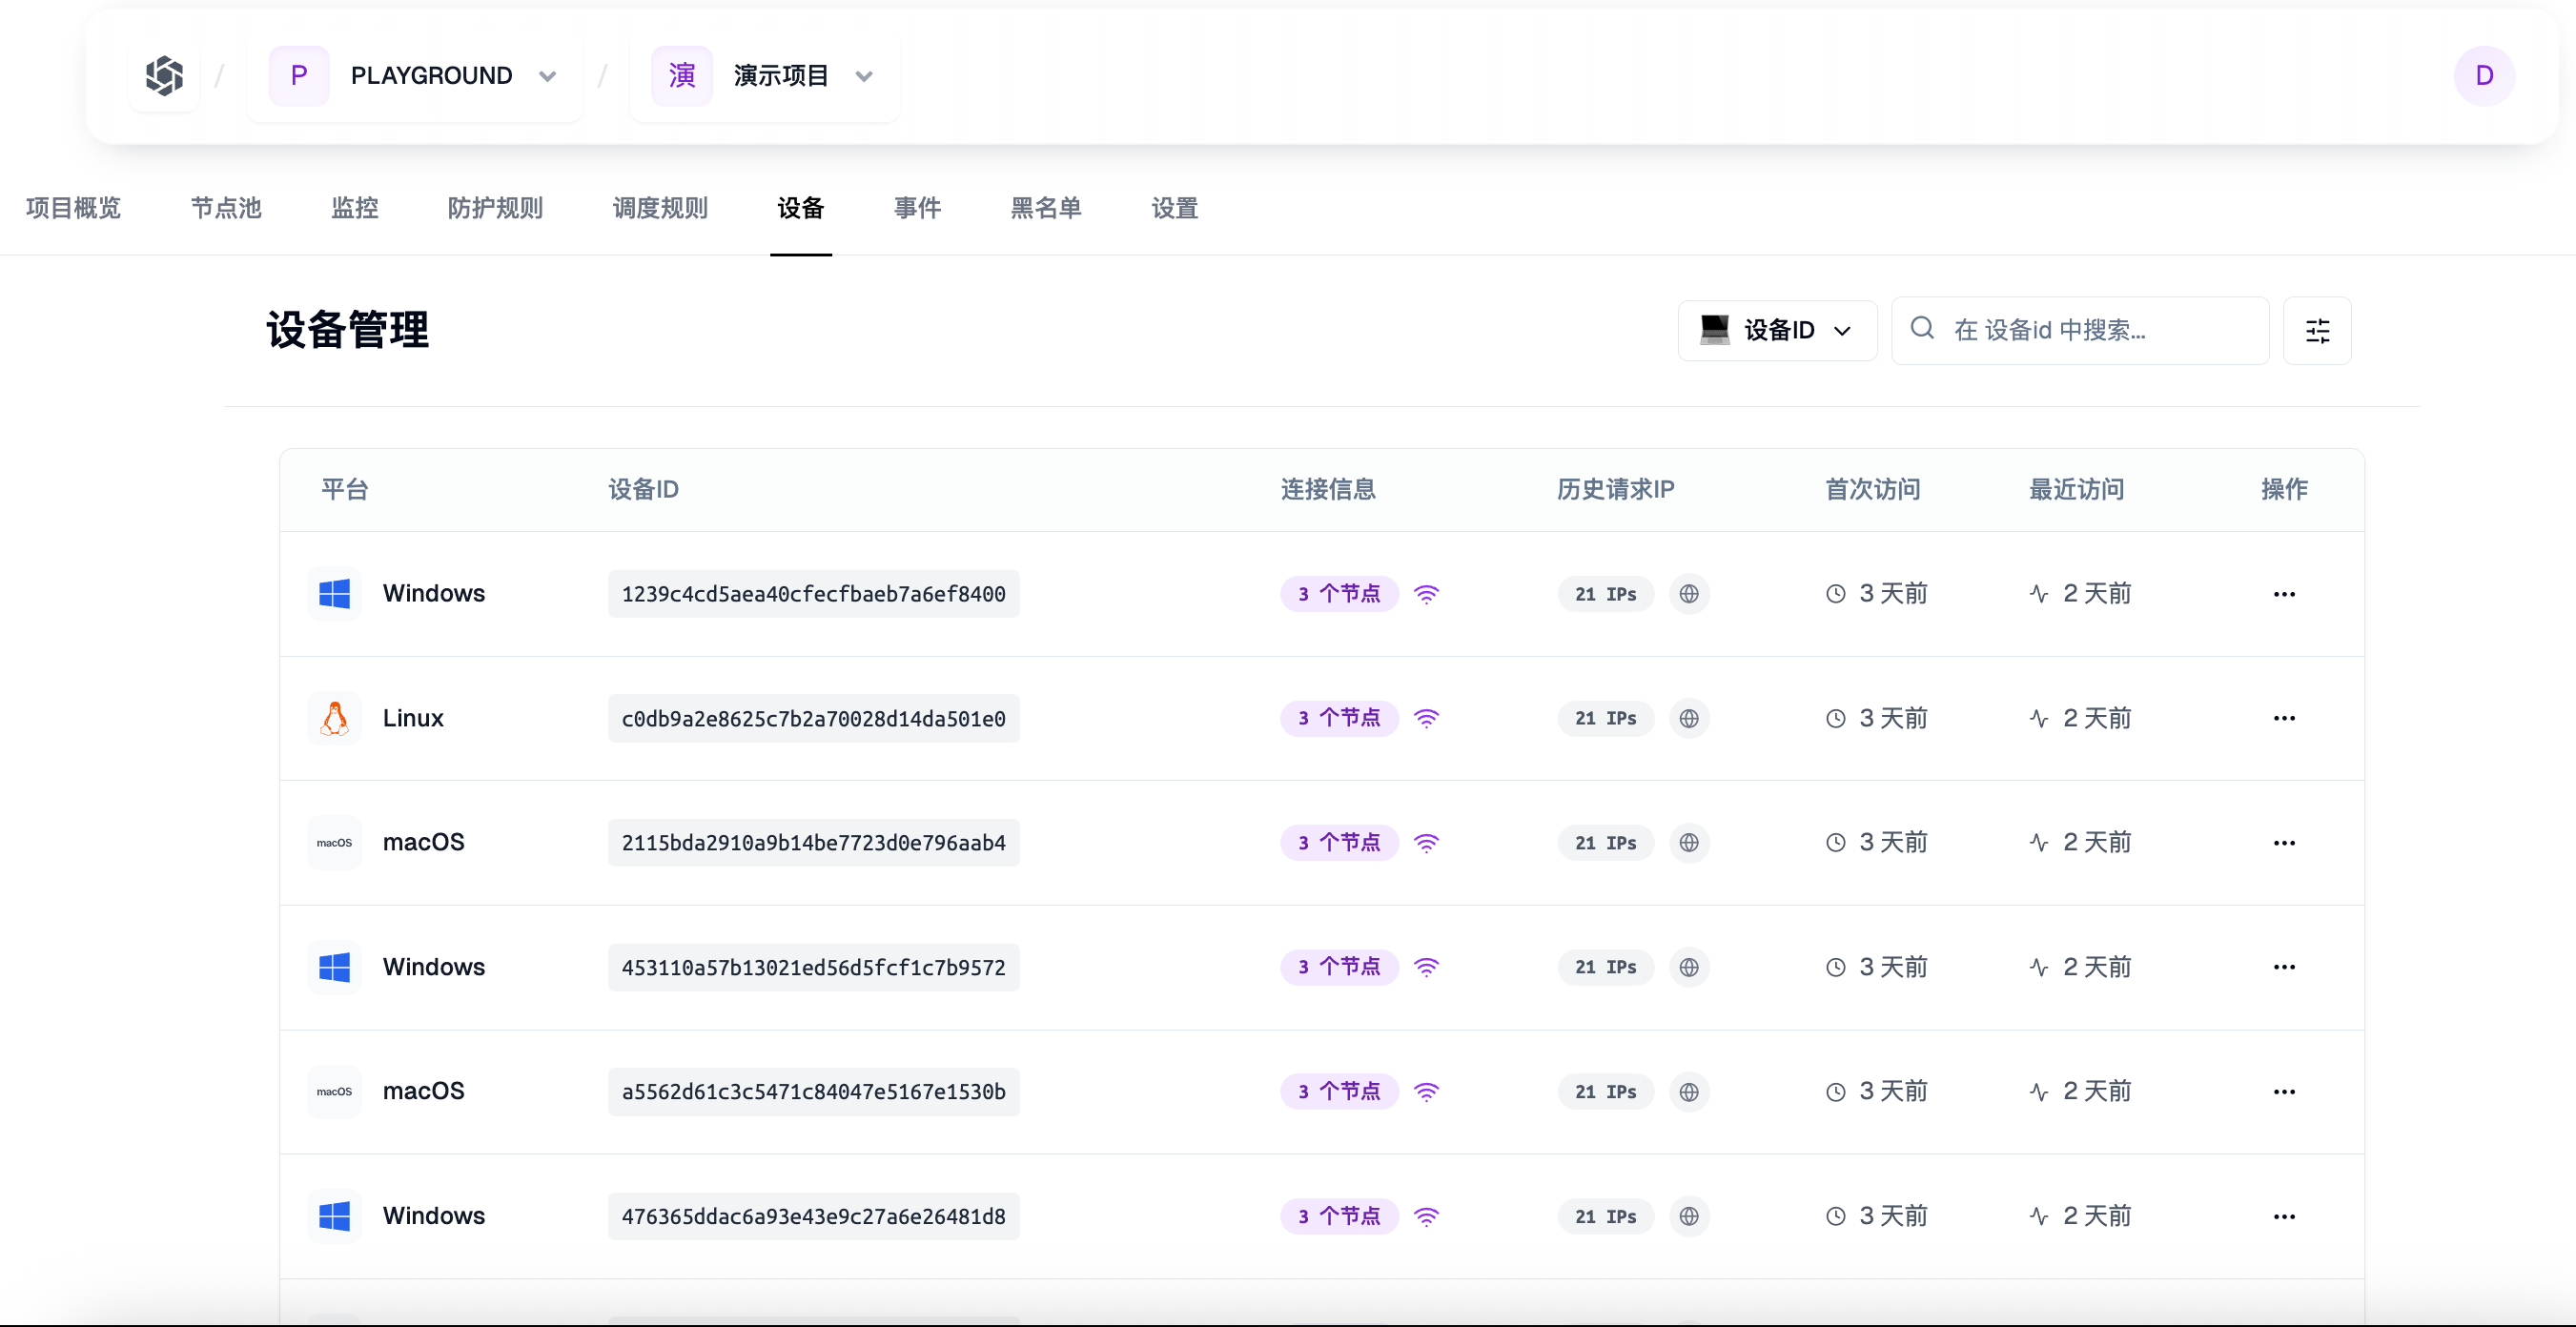Open the filter settings sliders icon
This screenshot has width=2576, height=1327.
[x=2317, y=330]
